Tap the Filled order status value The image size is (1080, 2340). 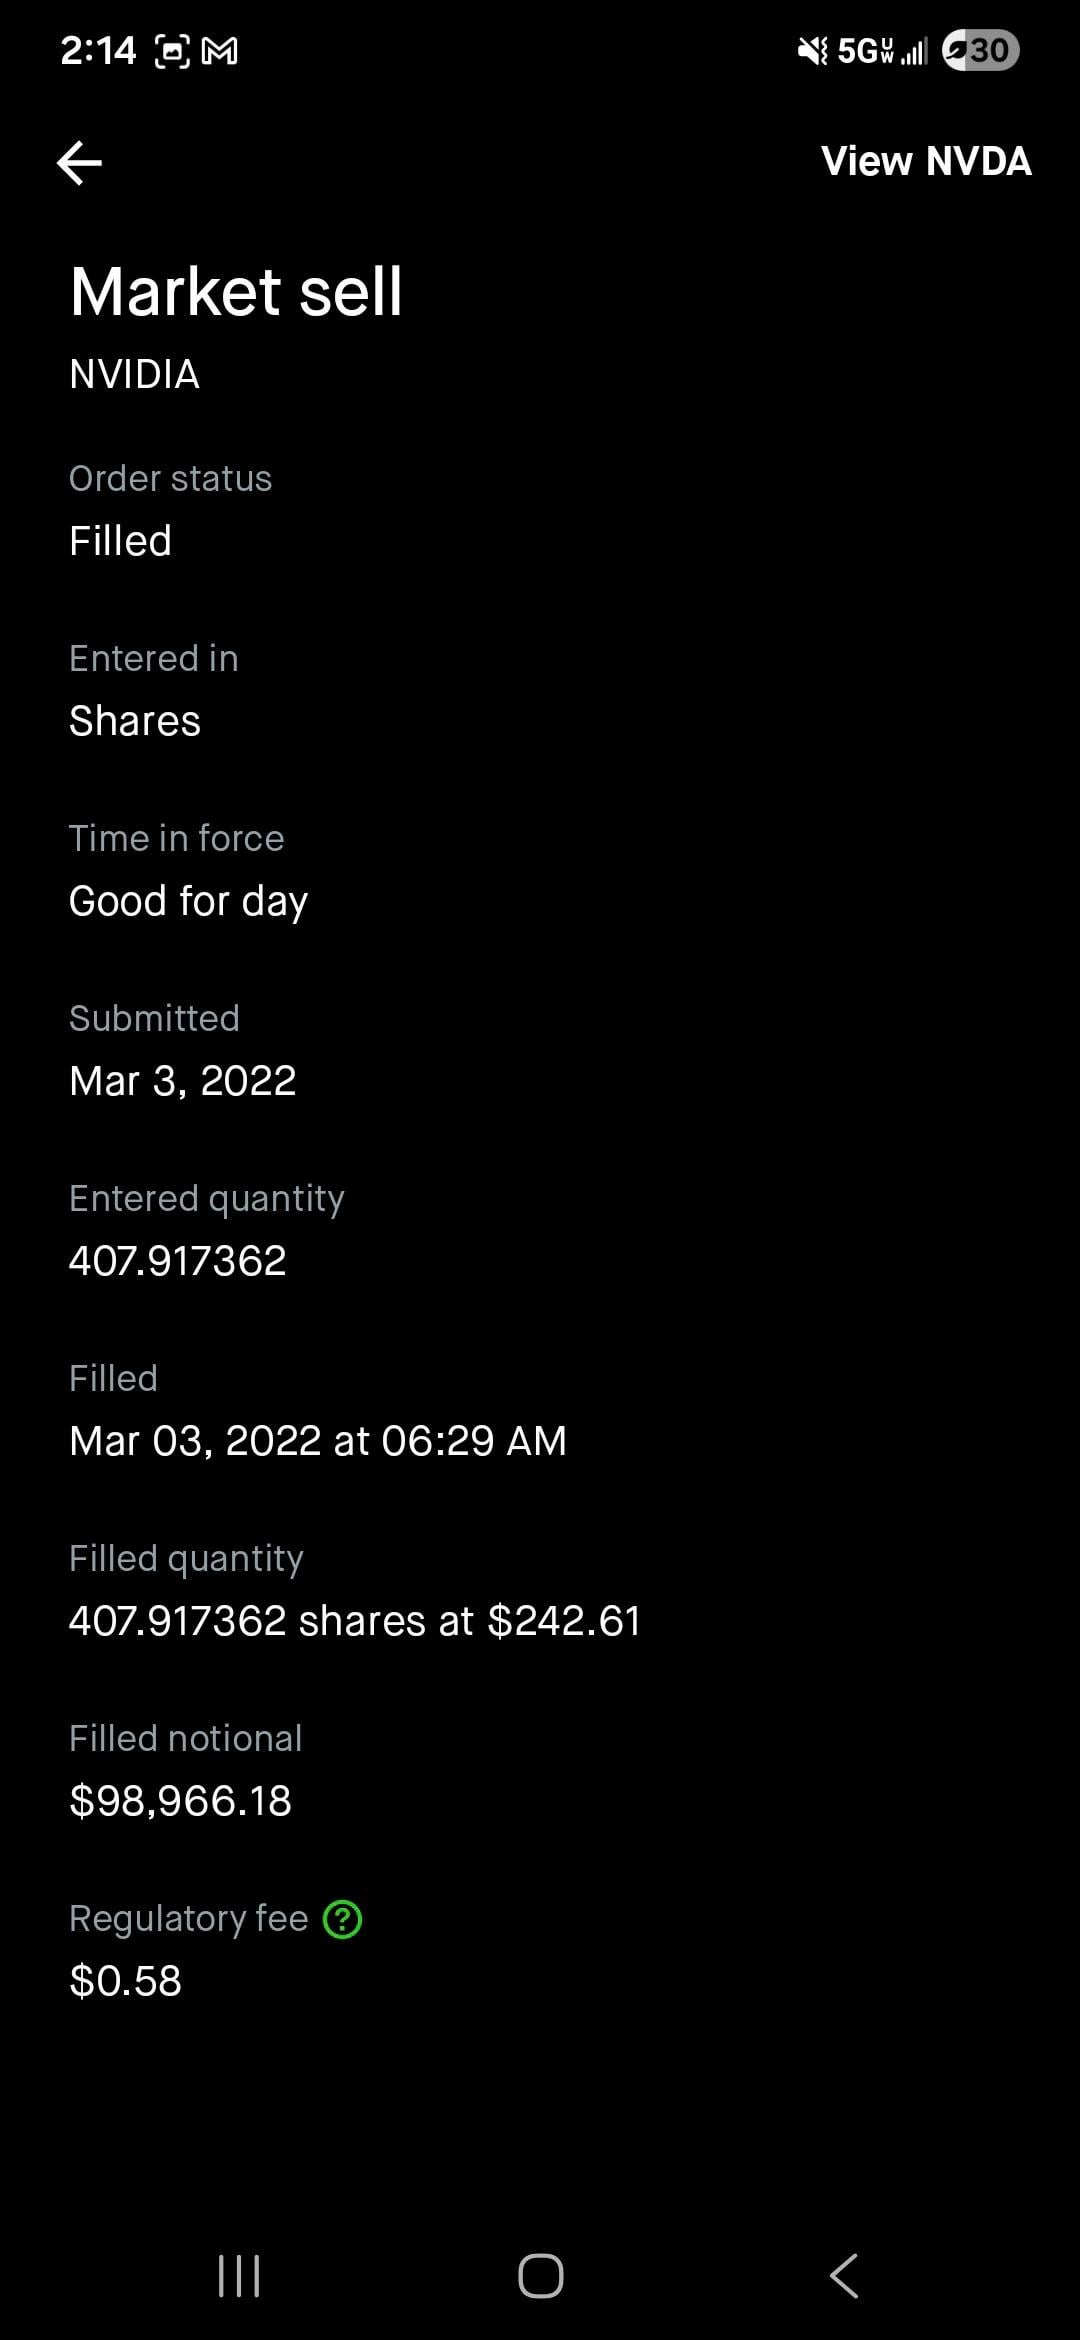click(120, 541)
